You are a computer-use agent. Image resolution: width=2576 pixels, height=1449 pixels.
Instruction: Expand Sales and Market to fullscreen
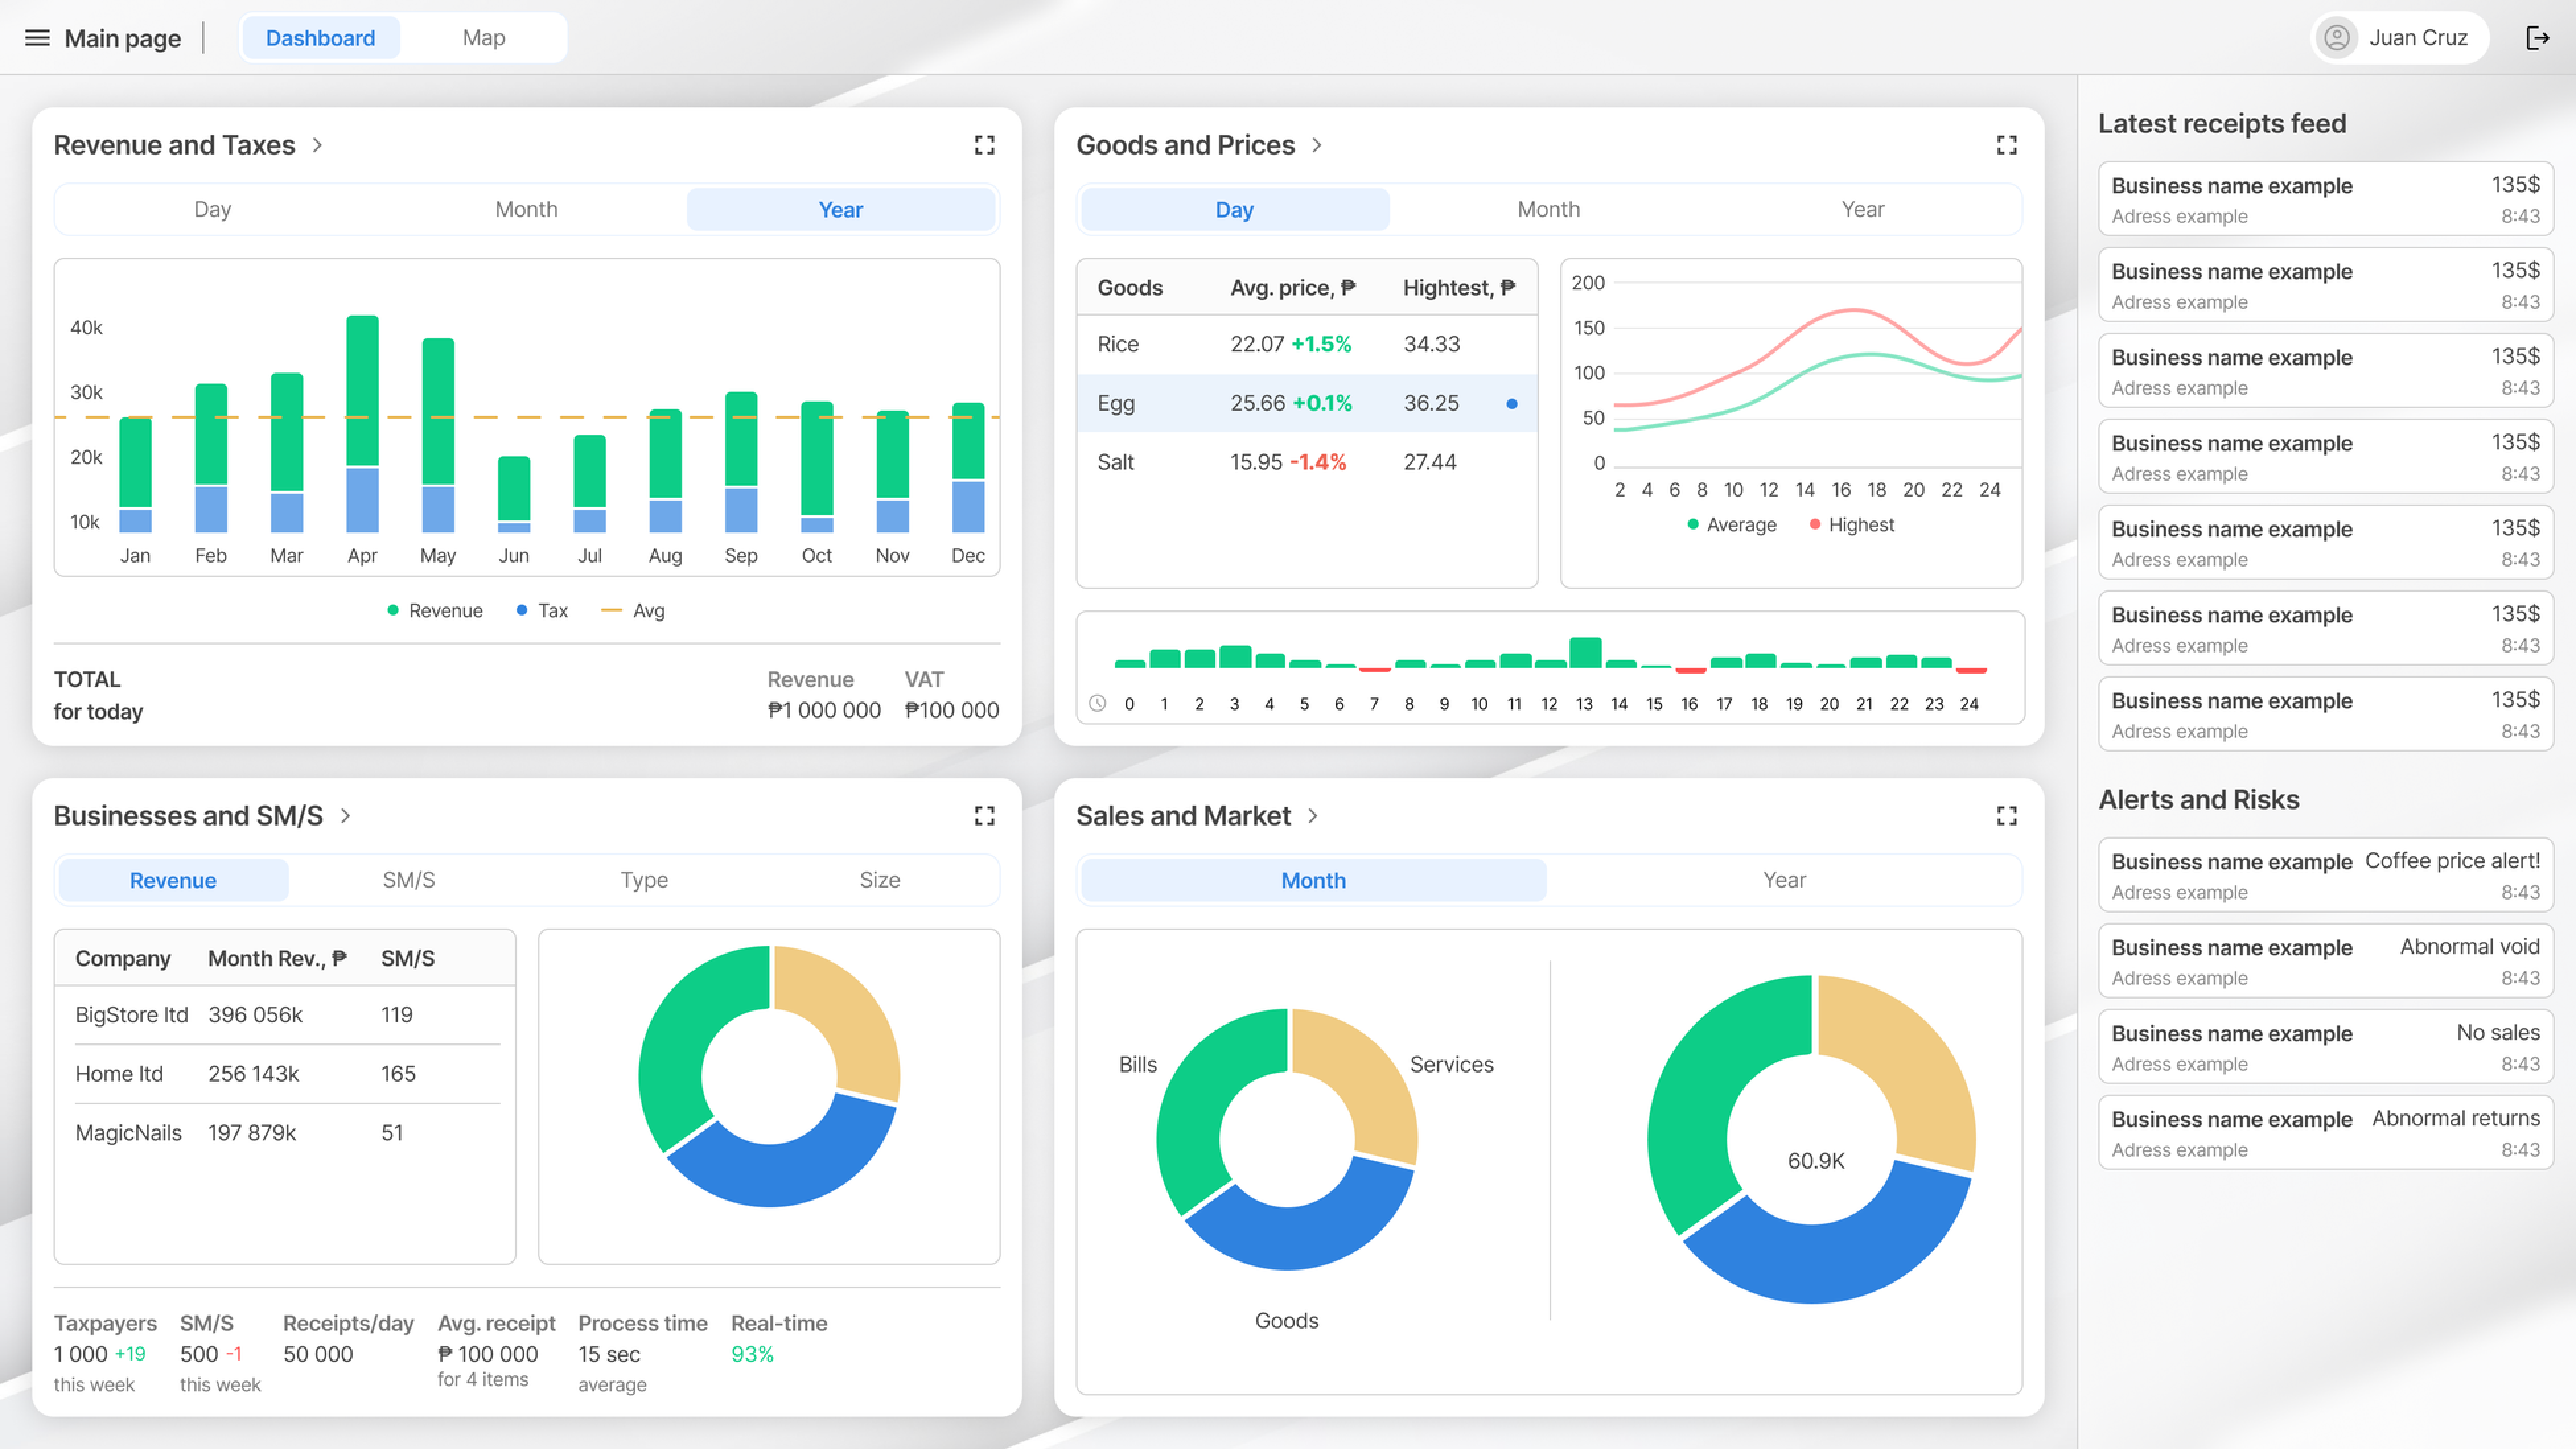[x=2006, y=816]
